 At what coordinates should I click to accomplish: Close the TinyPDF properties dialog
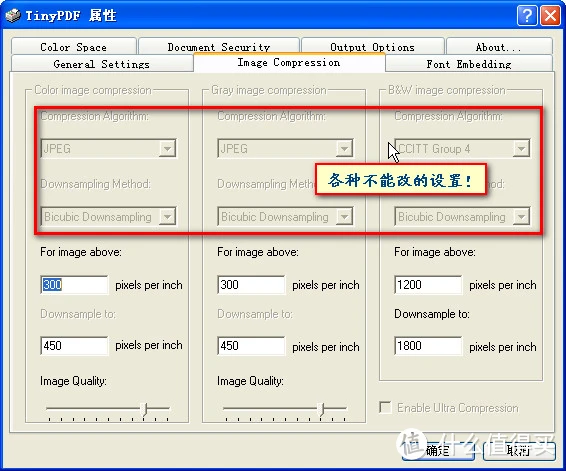point(550,16)
